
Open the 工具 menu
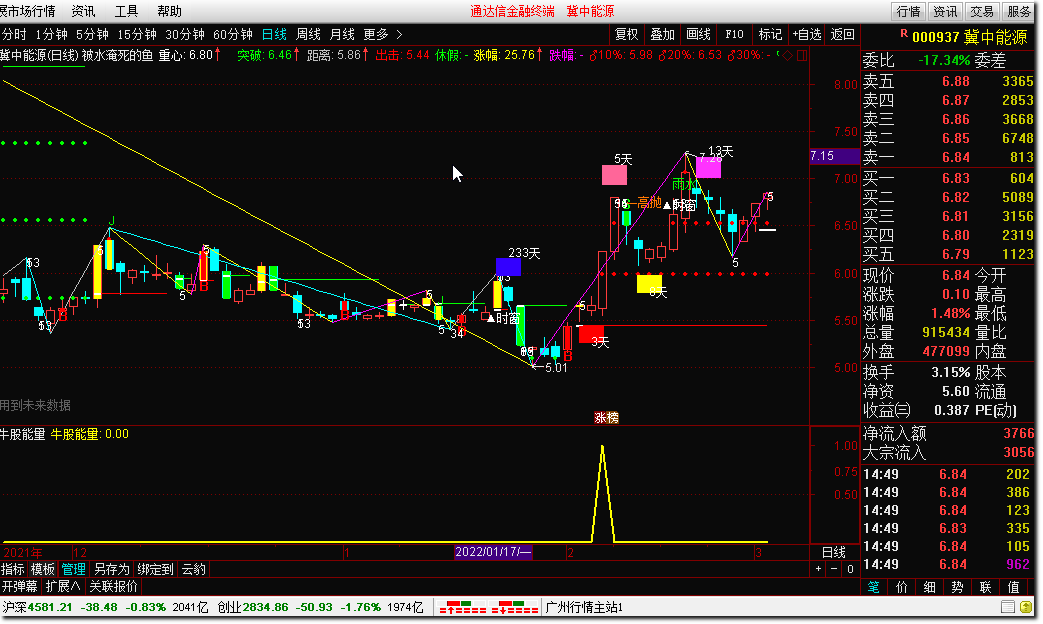(126, 11)
